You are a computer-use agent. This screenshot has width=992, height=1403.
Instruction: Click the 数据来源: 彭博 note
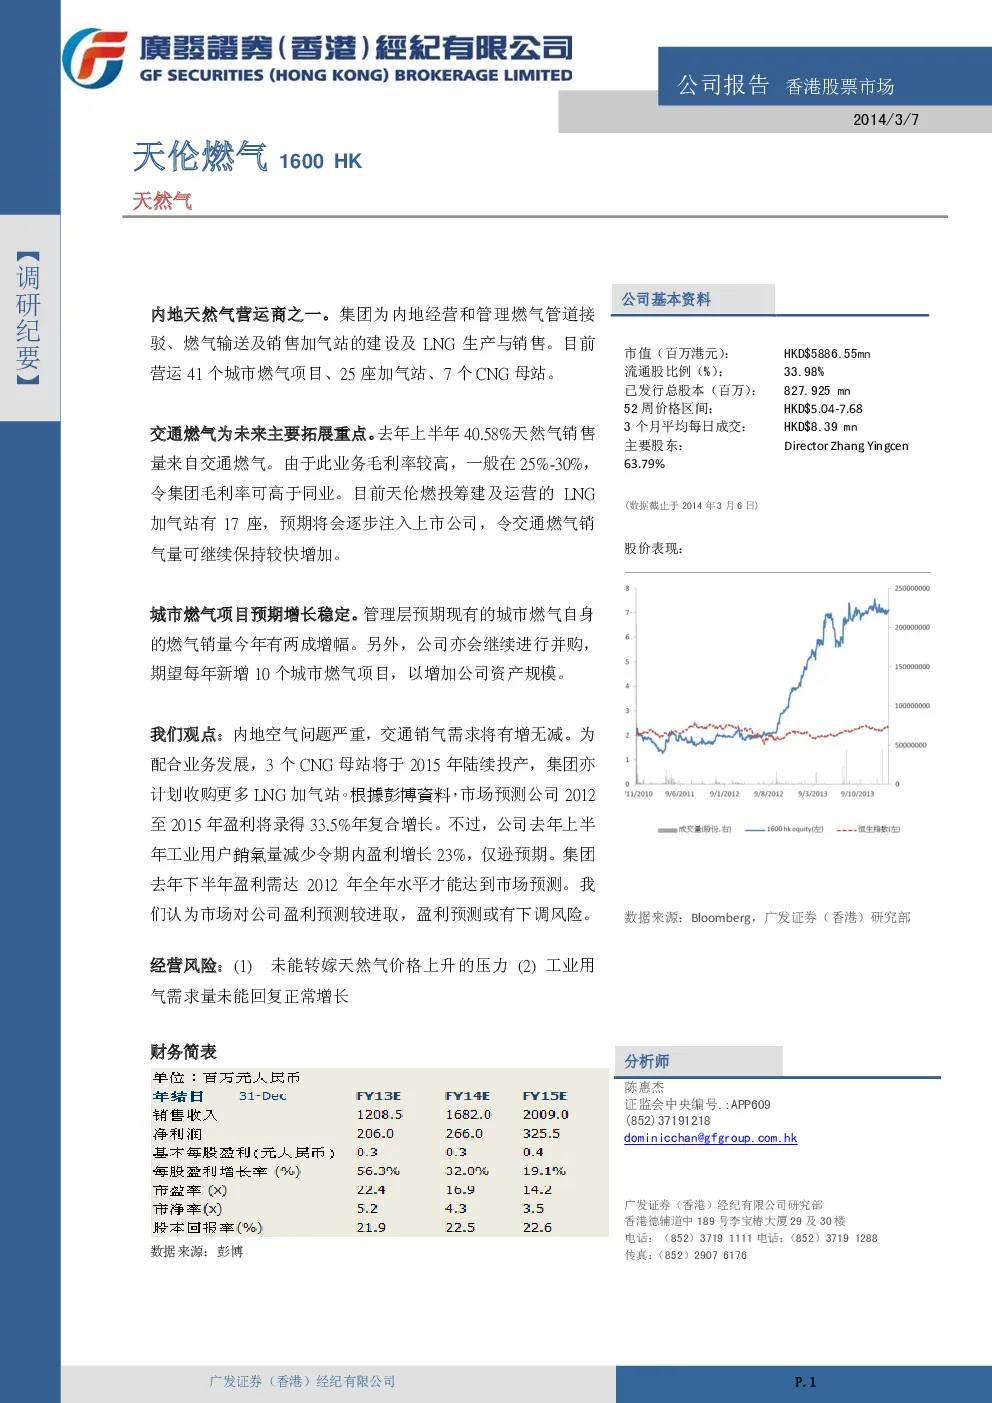click(197, 1251)
